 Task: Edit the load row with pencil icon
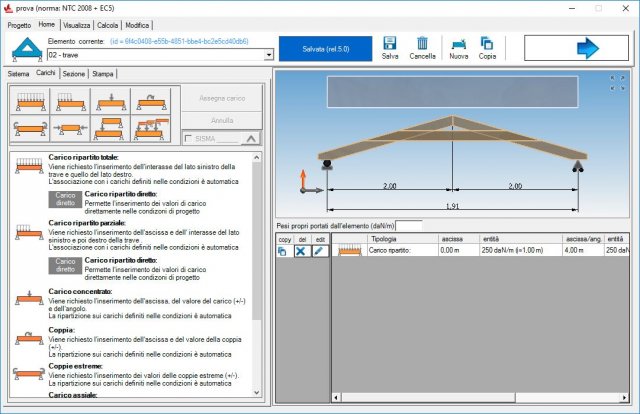click(319, 251)
